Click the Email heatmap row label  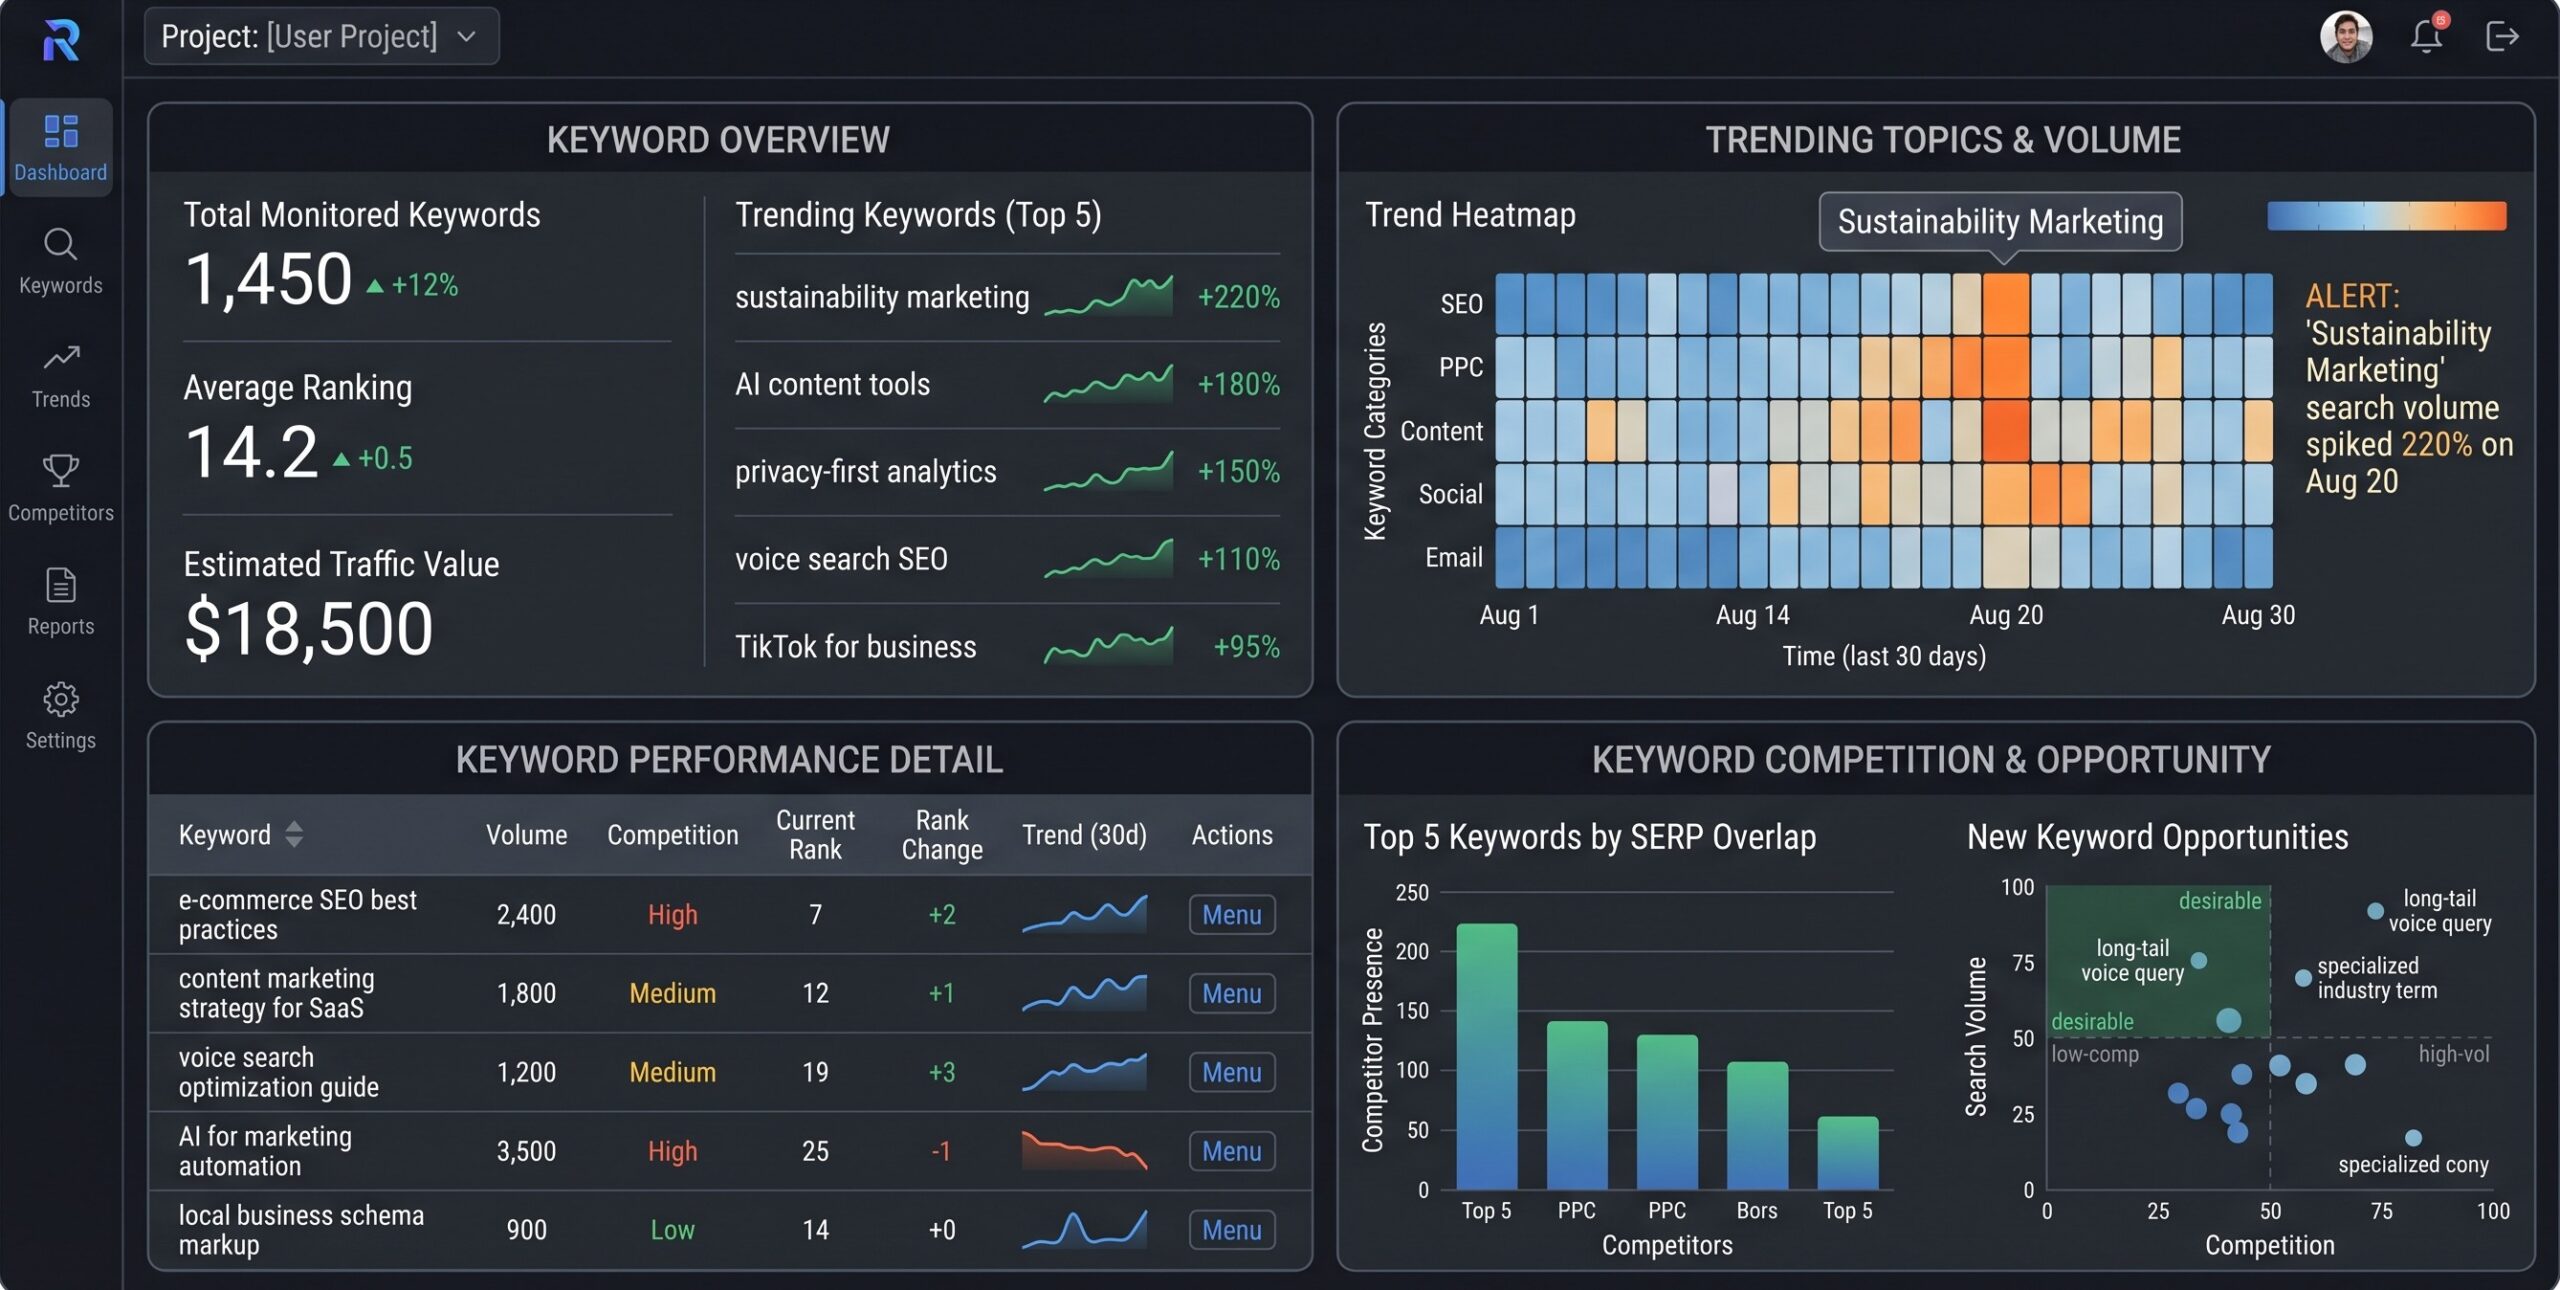[1454, 558]
